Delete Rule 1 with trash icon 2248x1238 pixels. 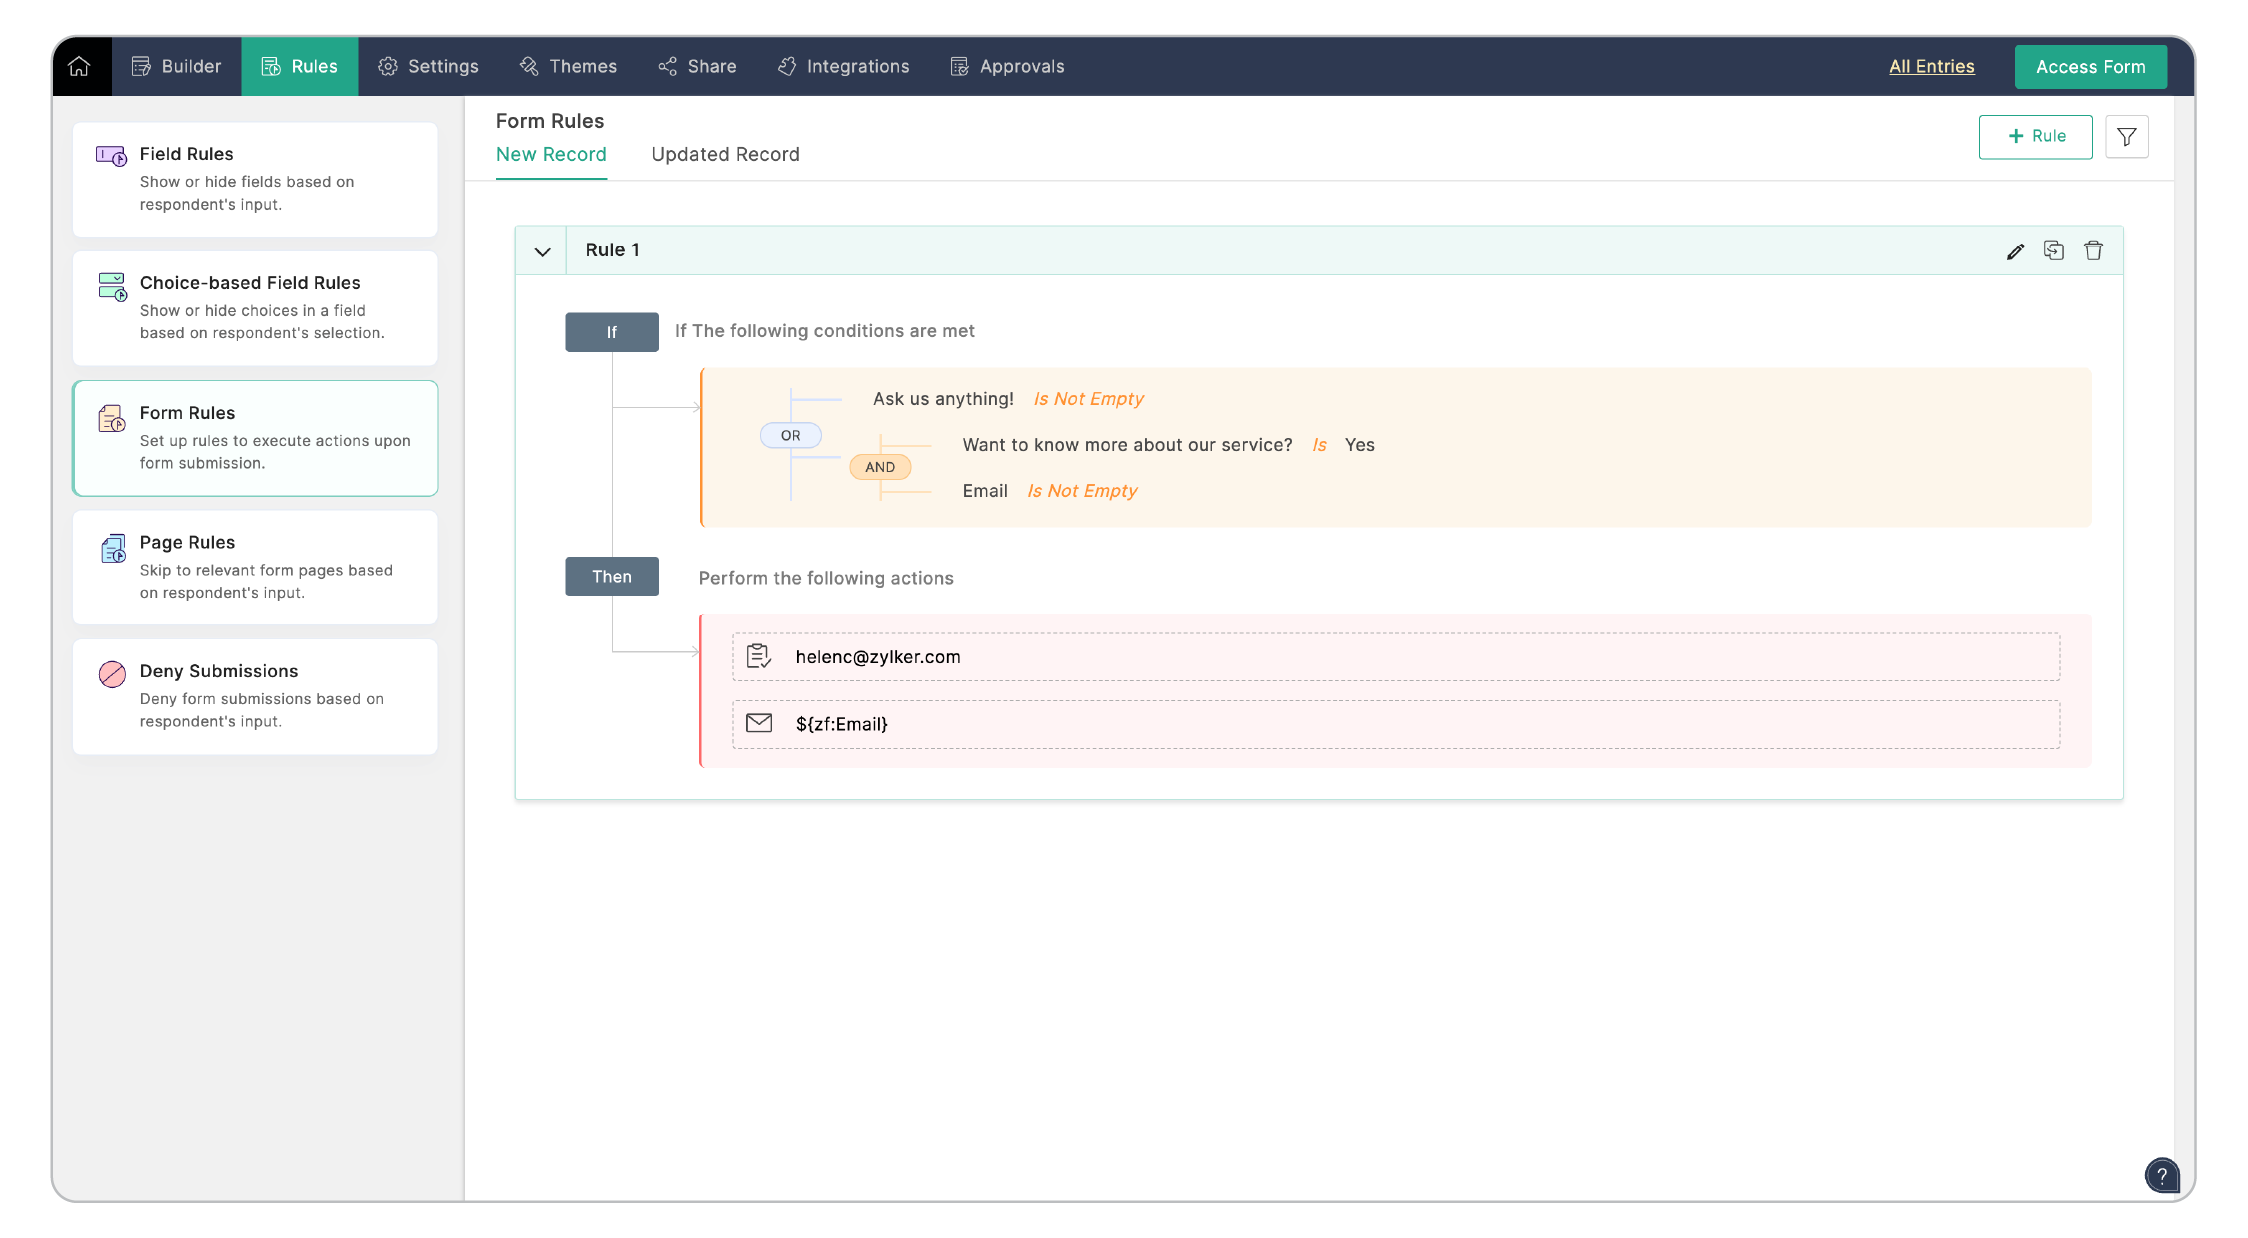[x=2093, y=251]
